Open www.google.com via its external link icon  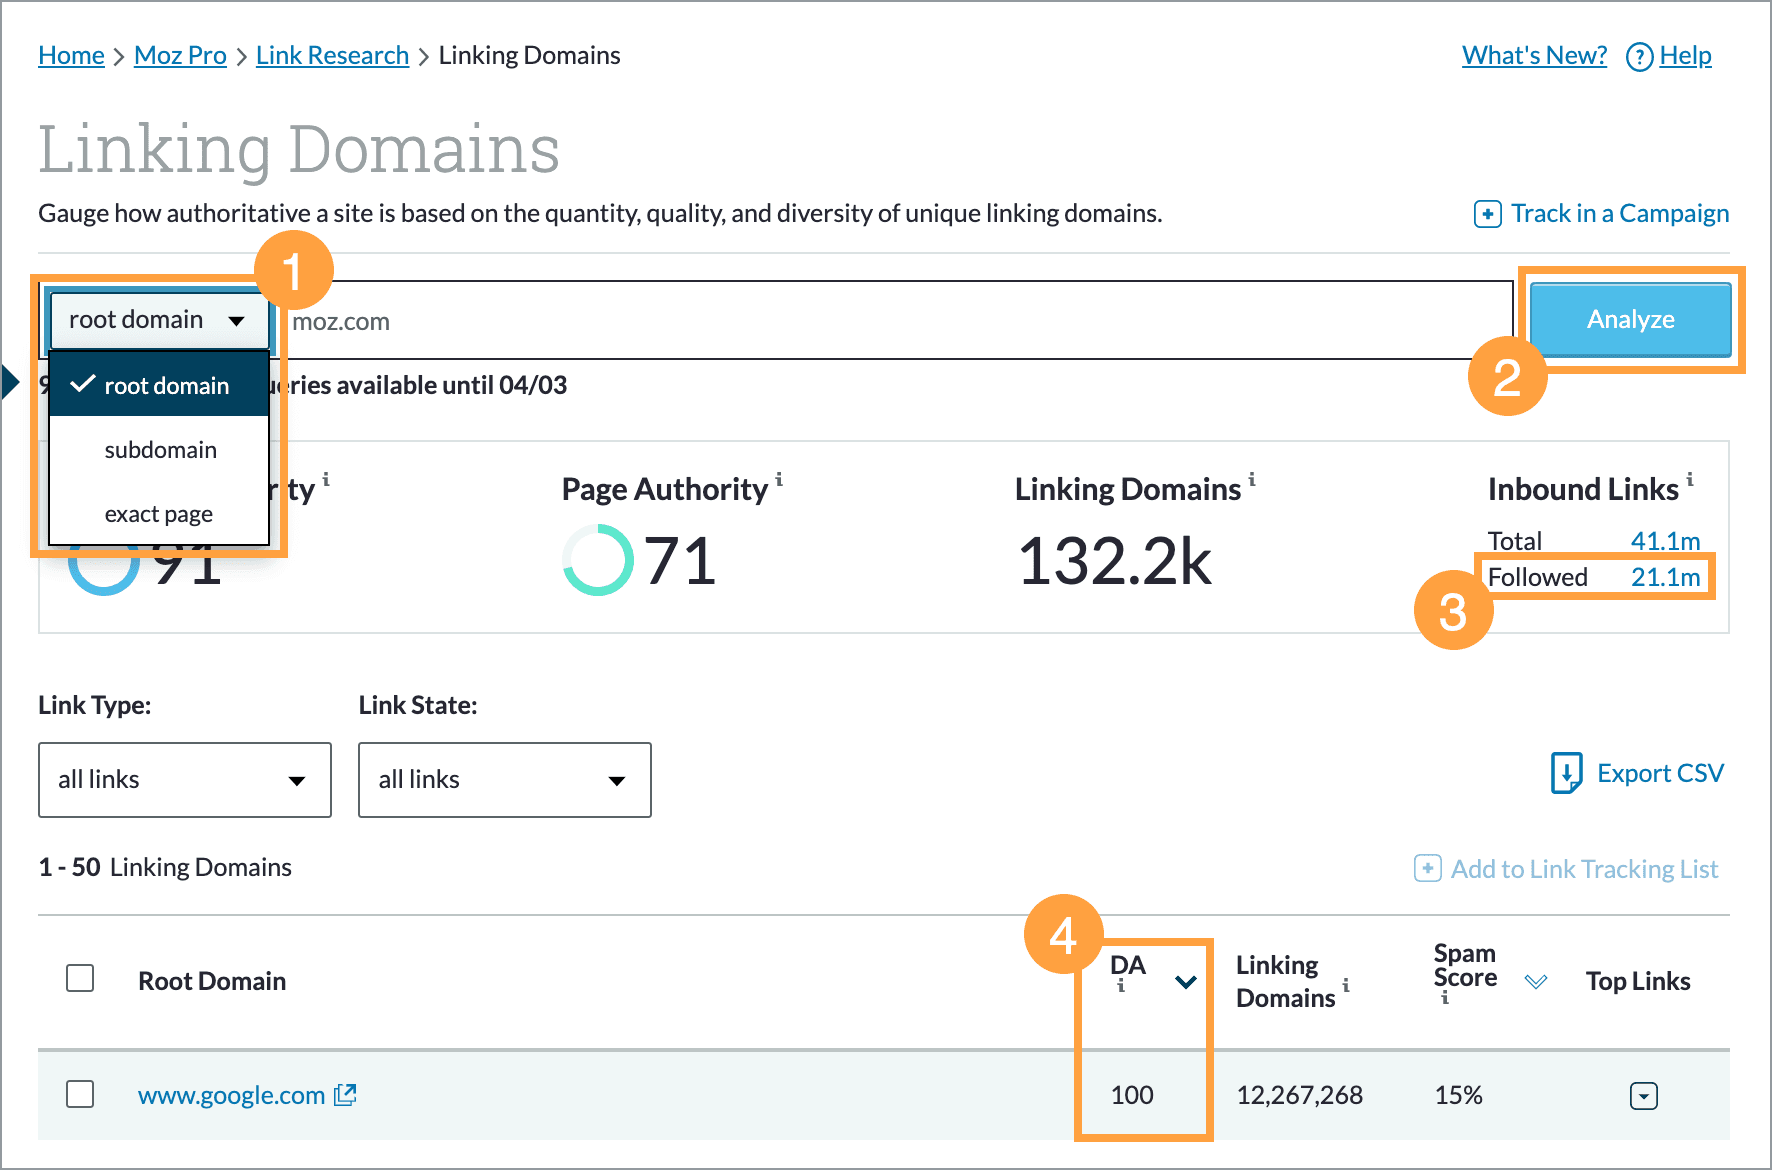[x=344, y=1094]
